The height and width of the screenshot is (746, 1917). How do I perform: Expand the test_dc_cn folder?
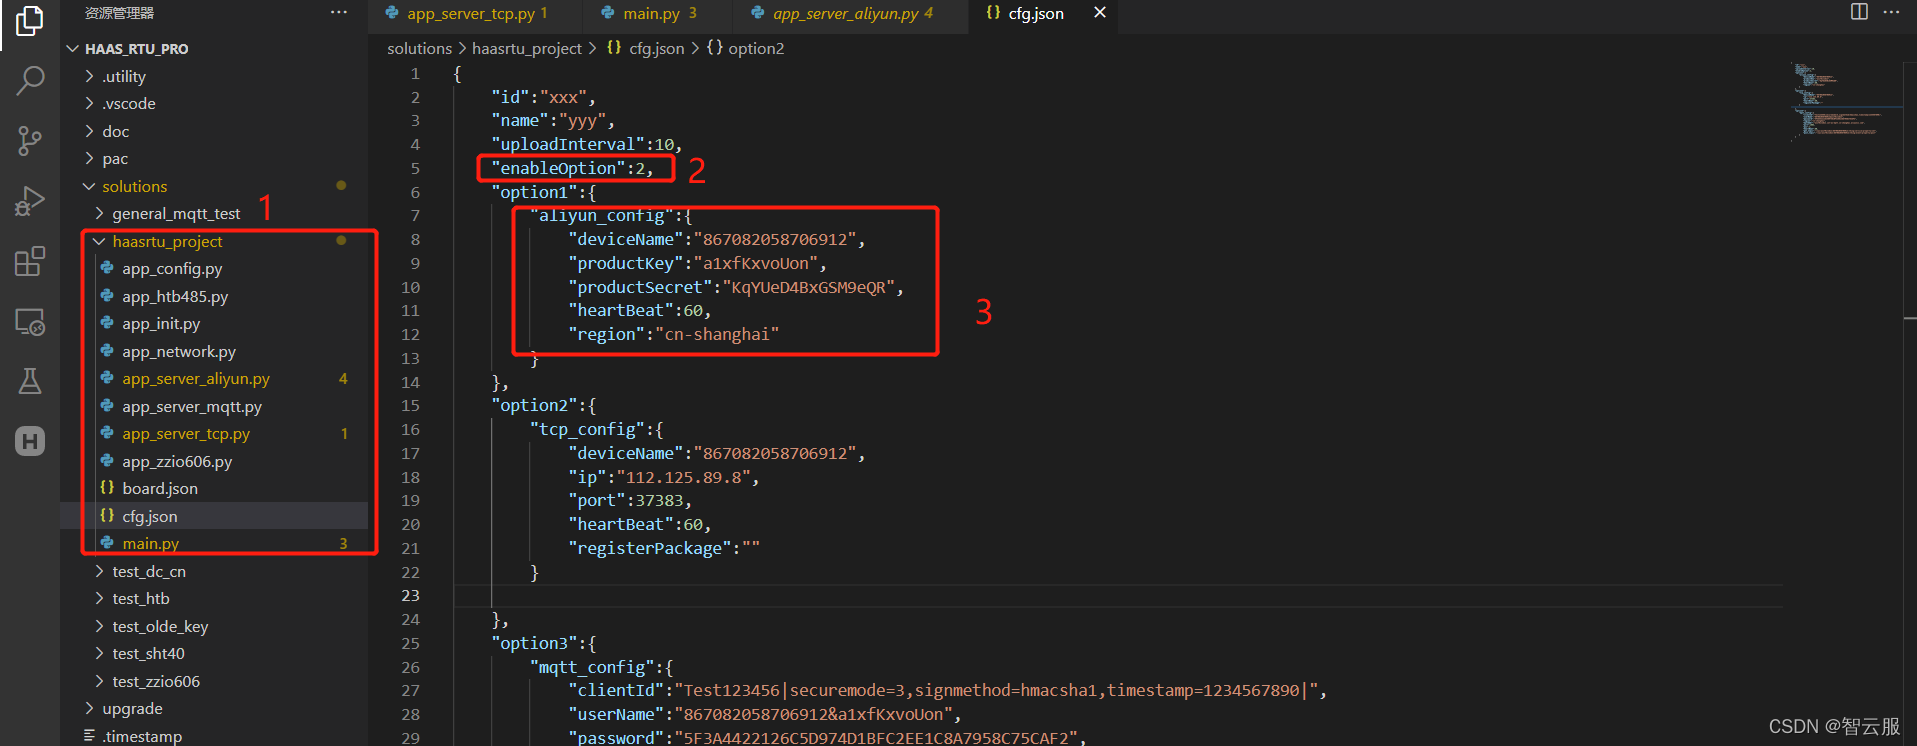(149, 571)
